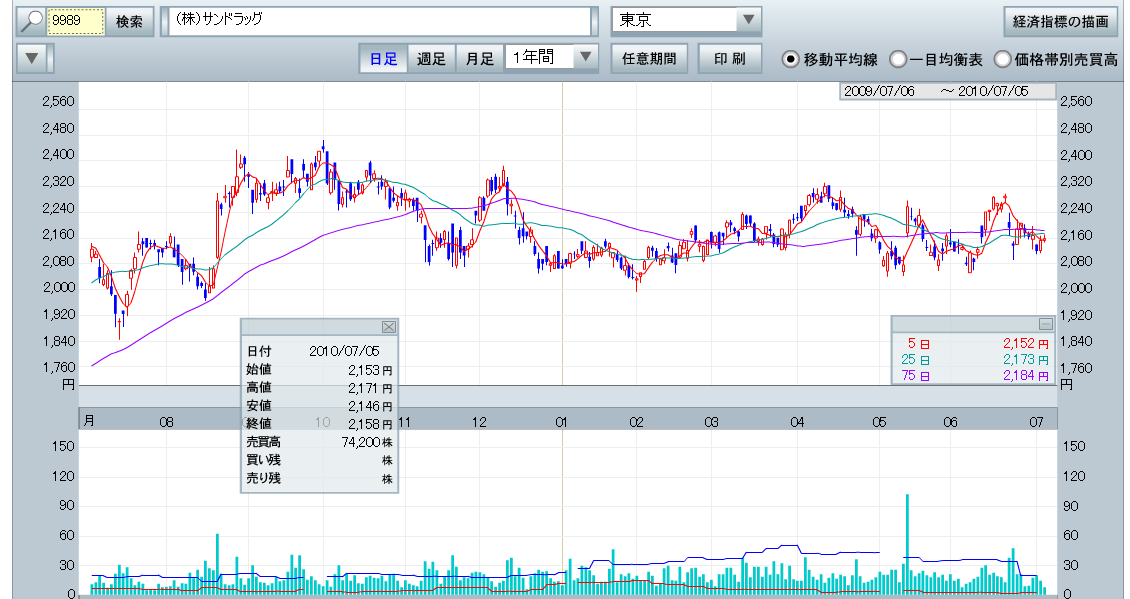
Task: Click the tall volume spike bar in May
Action: pyautogui.click(x=907, y=540)
